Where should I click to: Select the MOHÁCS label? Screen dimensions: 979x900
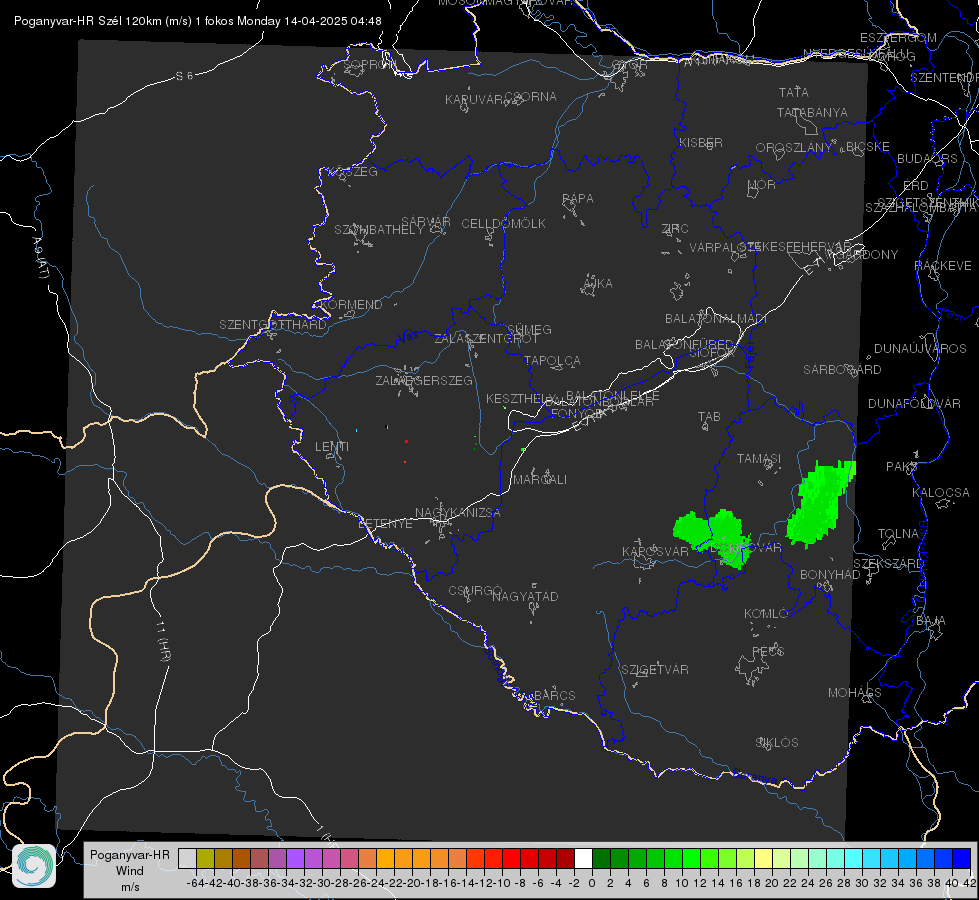coord(855,693)
